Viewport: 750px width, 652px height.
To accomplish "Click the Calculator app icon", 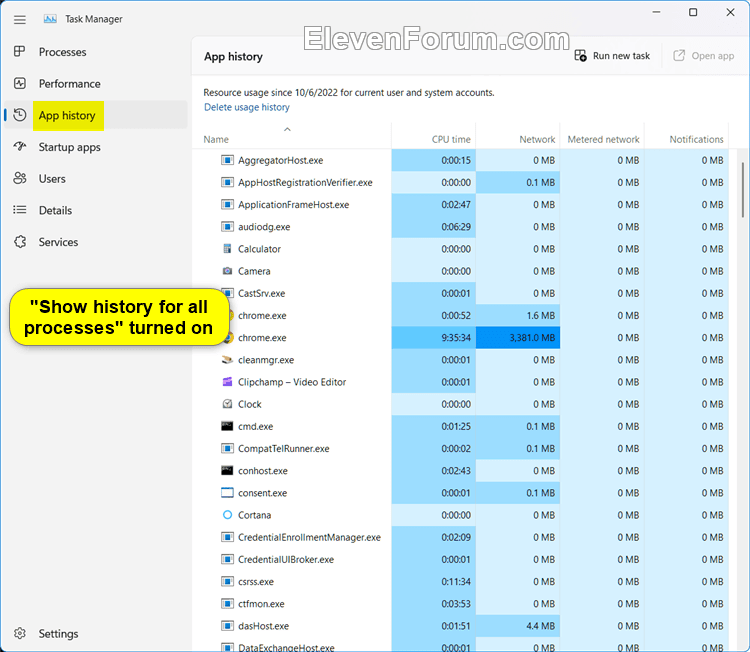I will click(227, 249).
